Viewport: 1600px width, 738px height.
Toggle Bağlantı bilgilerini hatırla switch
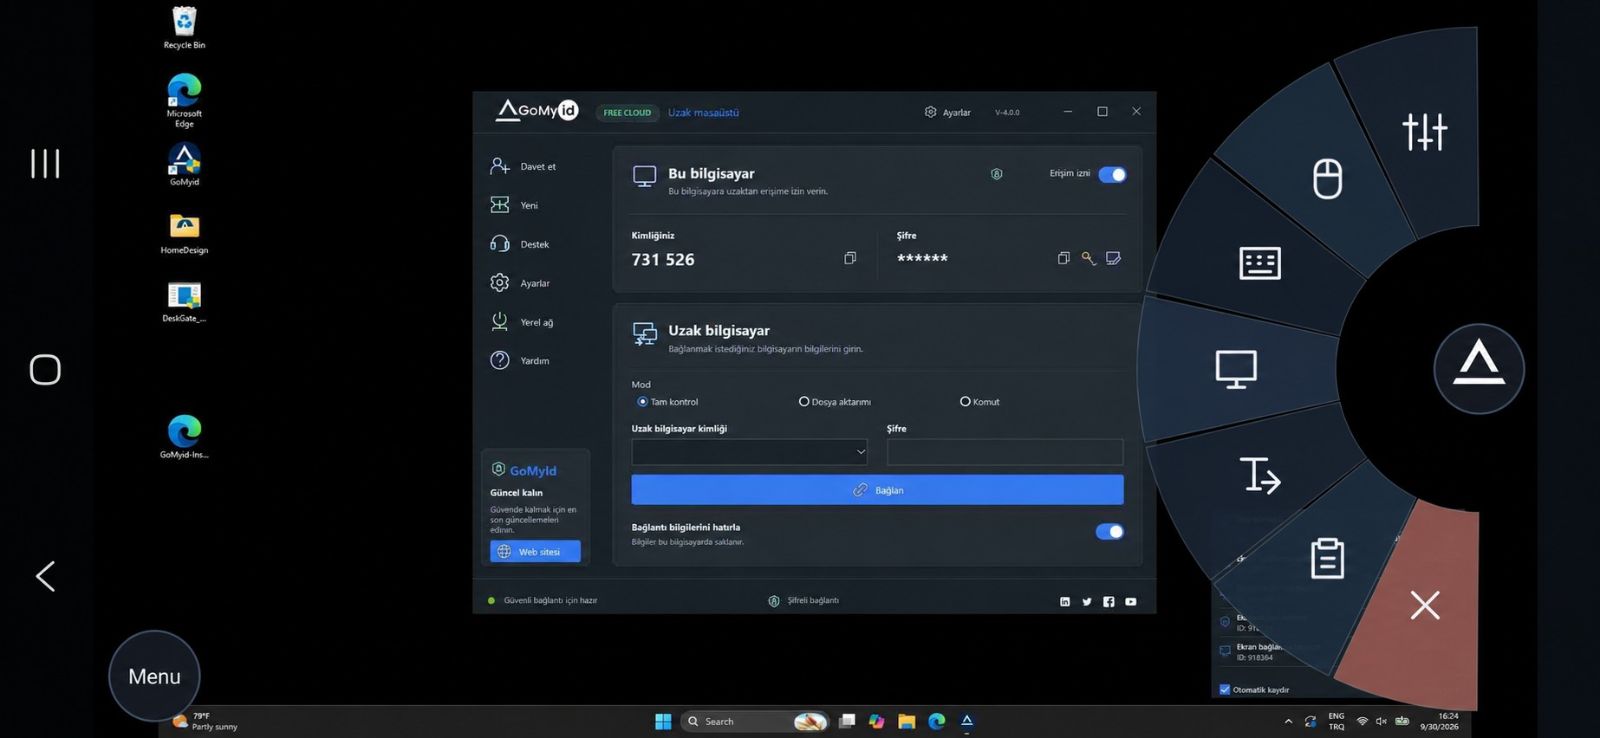[1109, 532]
